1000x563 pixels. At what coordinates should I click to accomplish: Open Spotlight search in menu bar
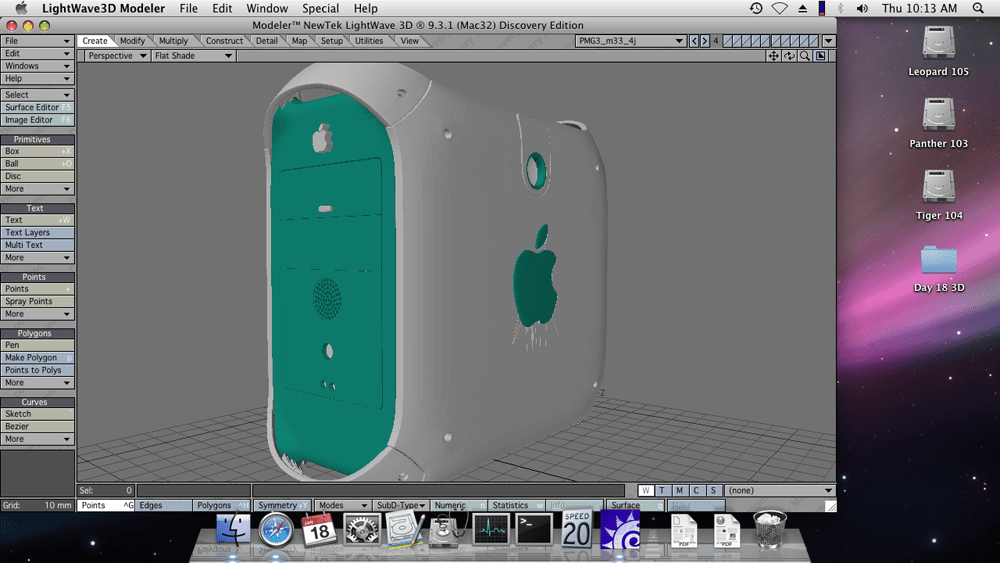(x=978, y=8)
